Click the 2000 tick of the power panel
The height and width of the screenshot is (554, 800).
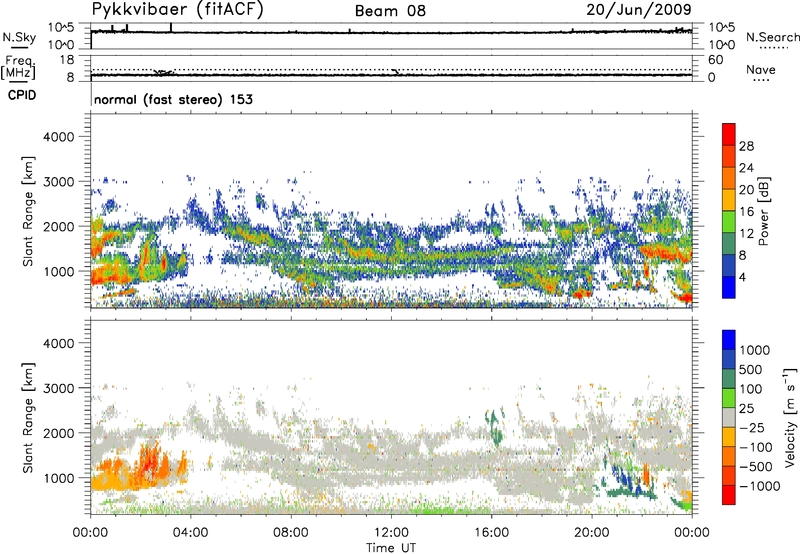click(x=59, y=226)
